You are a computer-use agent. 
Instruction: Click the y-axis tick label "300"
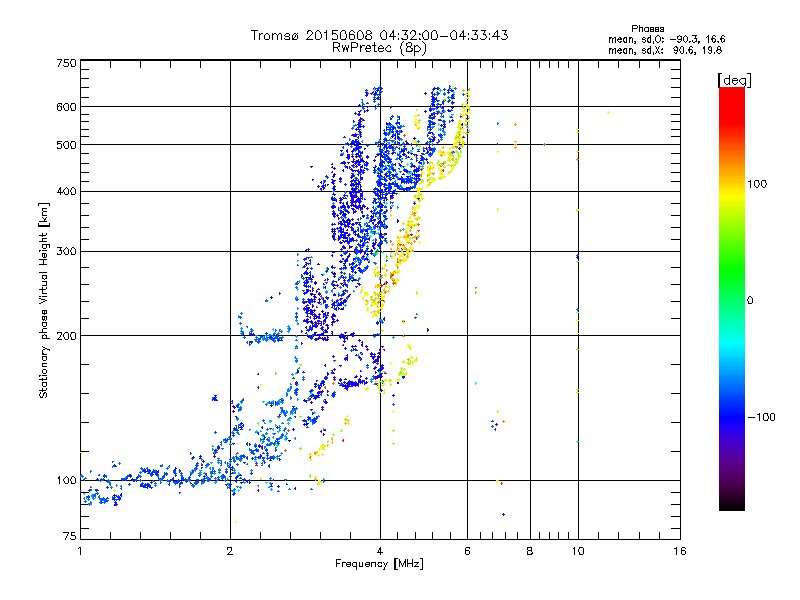pos(66,251)
